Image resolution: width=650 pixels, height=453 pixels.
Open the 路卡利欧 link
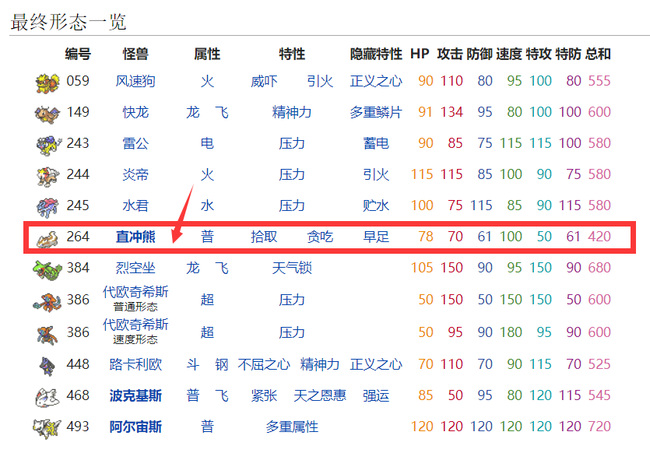click(x=135, y=364)
